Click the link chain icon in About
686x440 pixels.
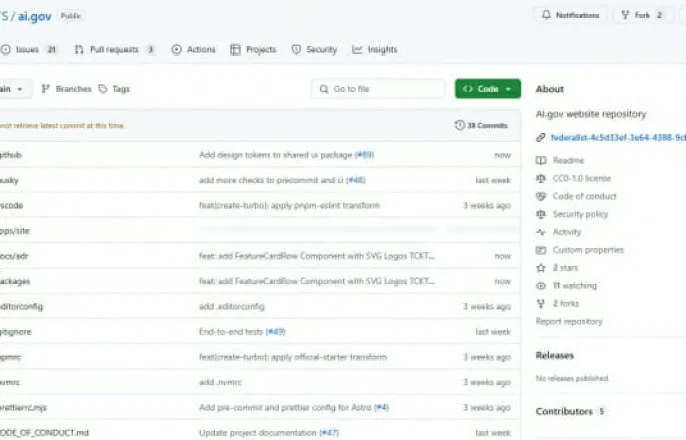[x=541, y=137]
